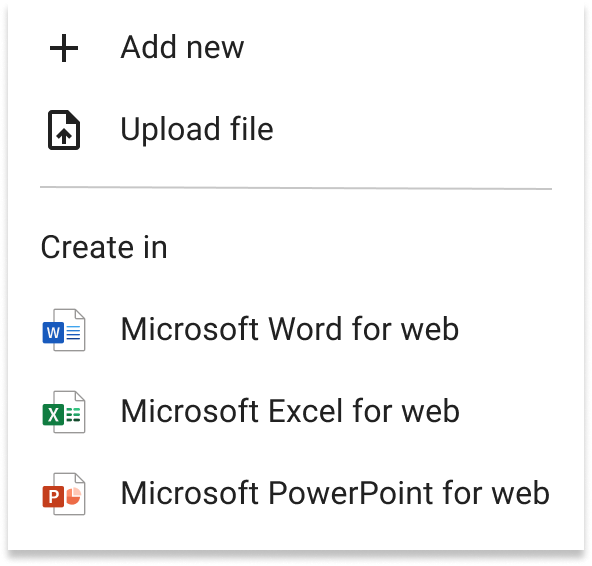Create a new presentation in PowerPoint online

pos(296,494)
